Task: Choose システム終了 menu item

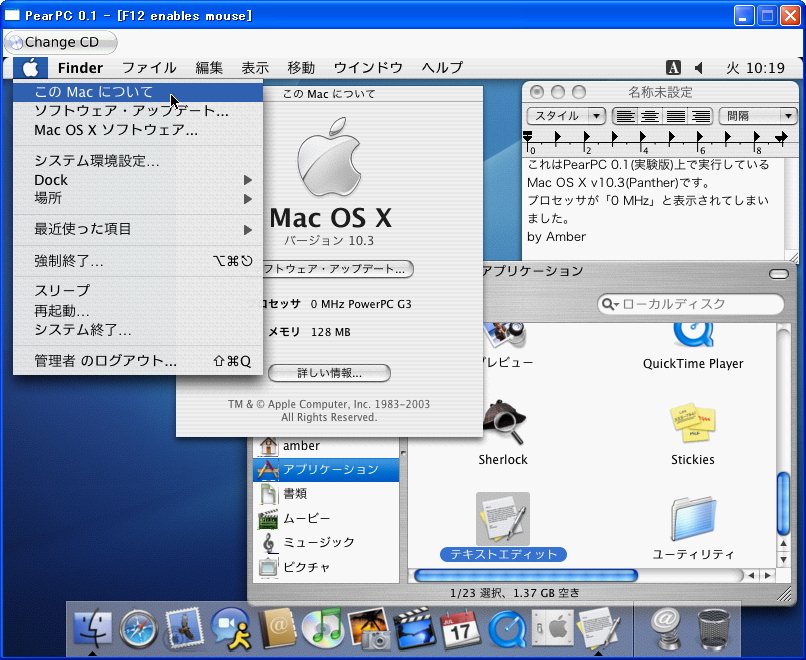Action: pos(138,329)
